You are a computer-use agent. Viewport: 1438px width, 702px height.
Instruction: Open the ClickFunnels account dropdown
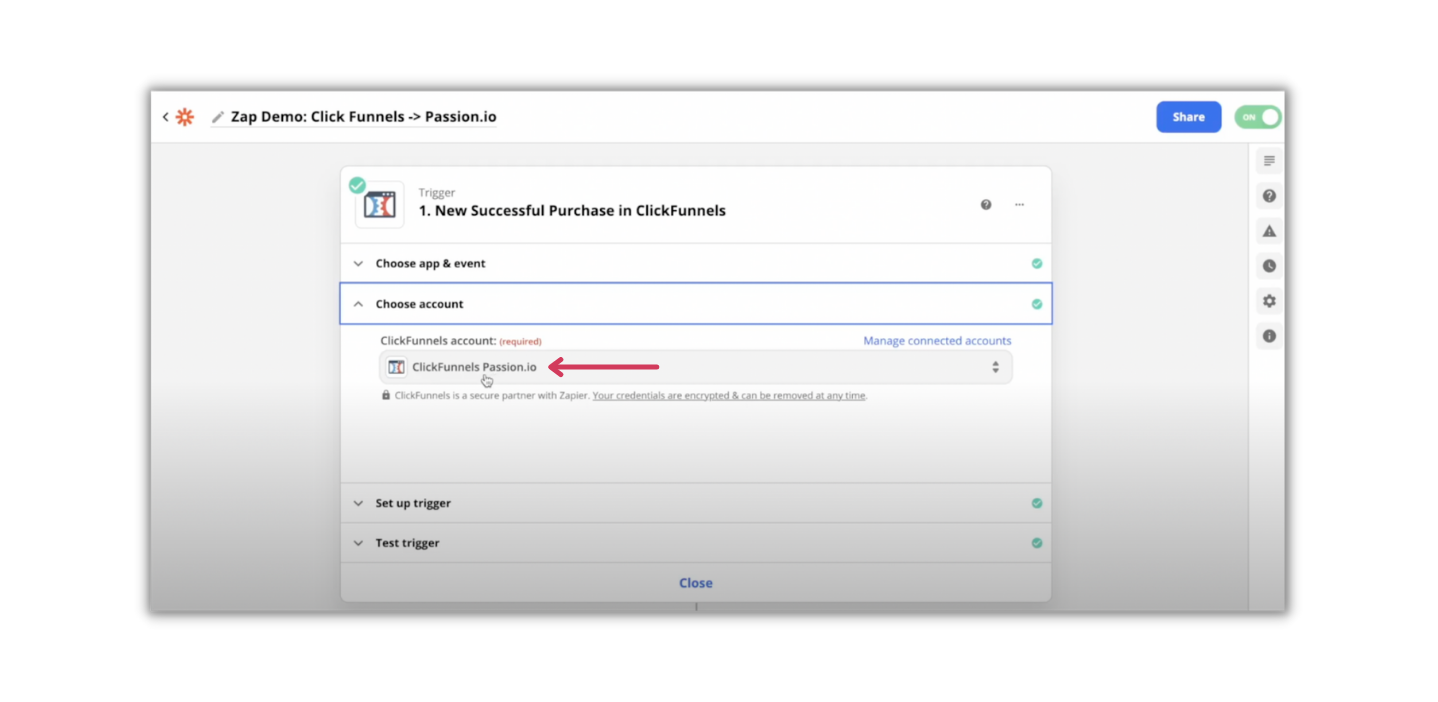(x=695, y=367)
